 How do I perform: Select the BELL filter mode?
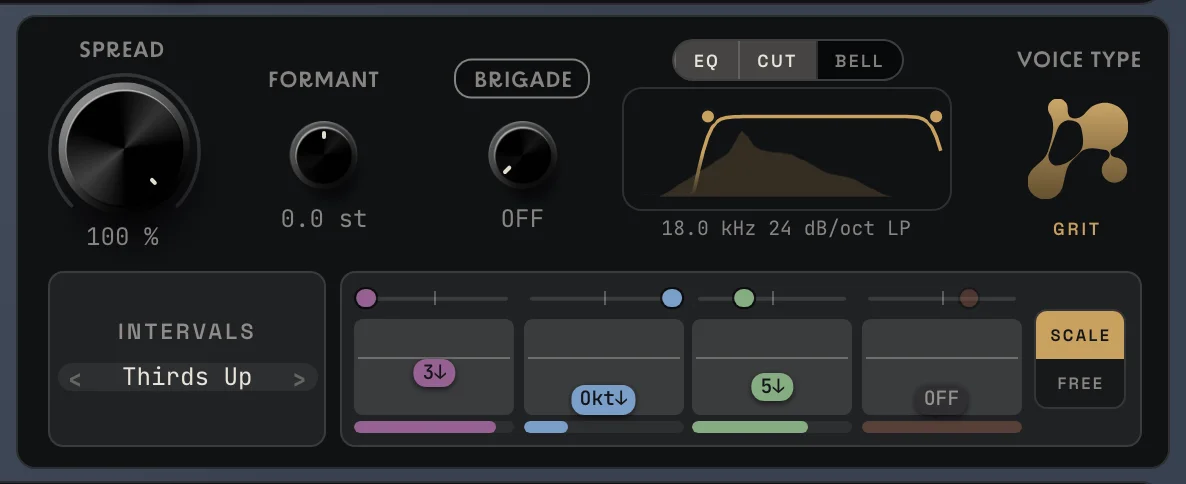tap(859, 60)
